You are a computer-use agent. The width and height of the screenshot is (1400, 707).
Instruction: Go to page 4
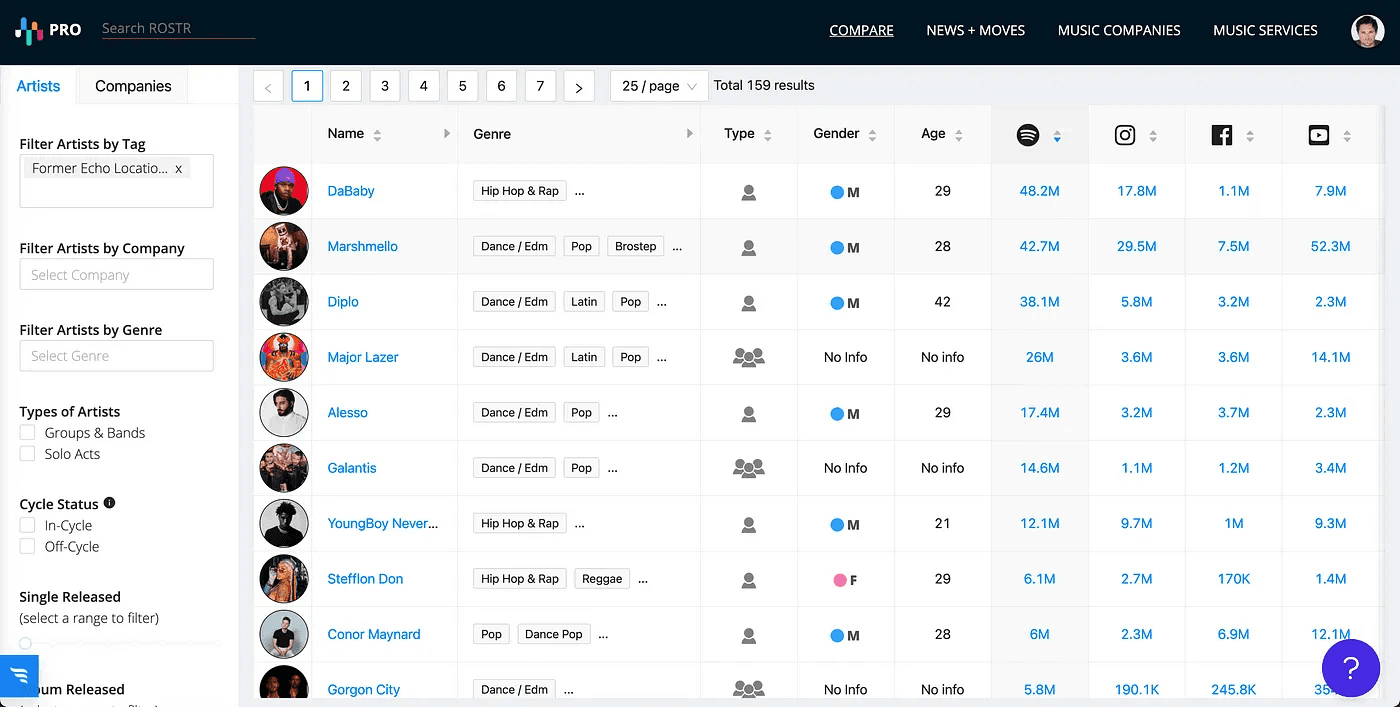(x=423, y=86)
